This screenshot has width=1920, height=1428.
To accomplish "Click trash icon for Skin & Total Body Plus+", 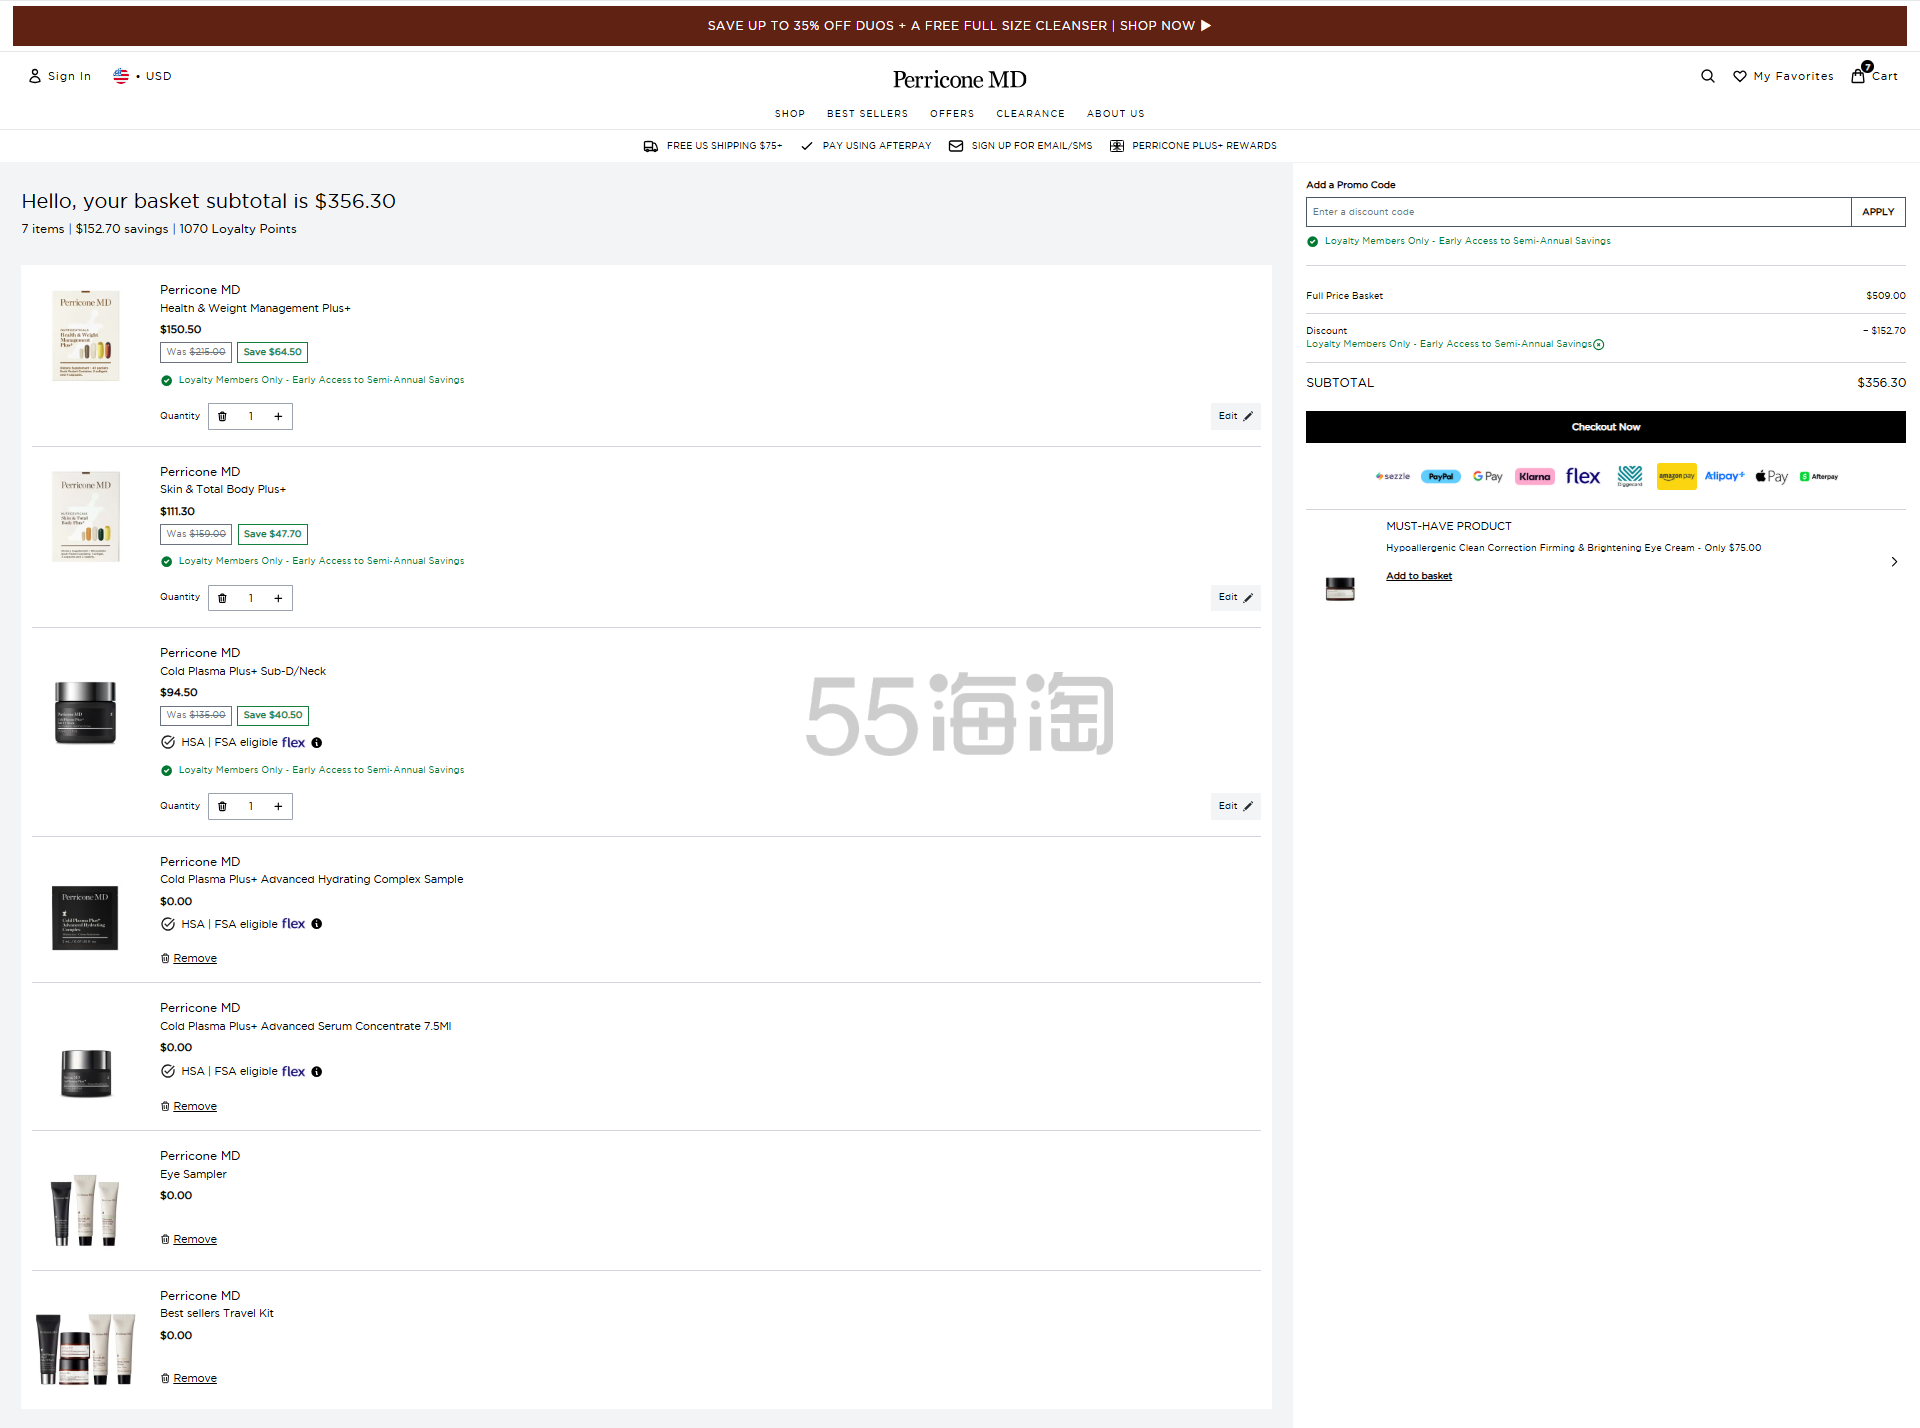I will [223, 598].
